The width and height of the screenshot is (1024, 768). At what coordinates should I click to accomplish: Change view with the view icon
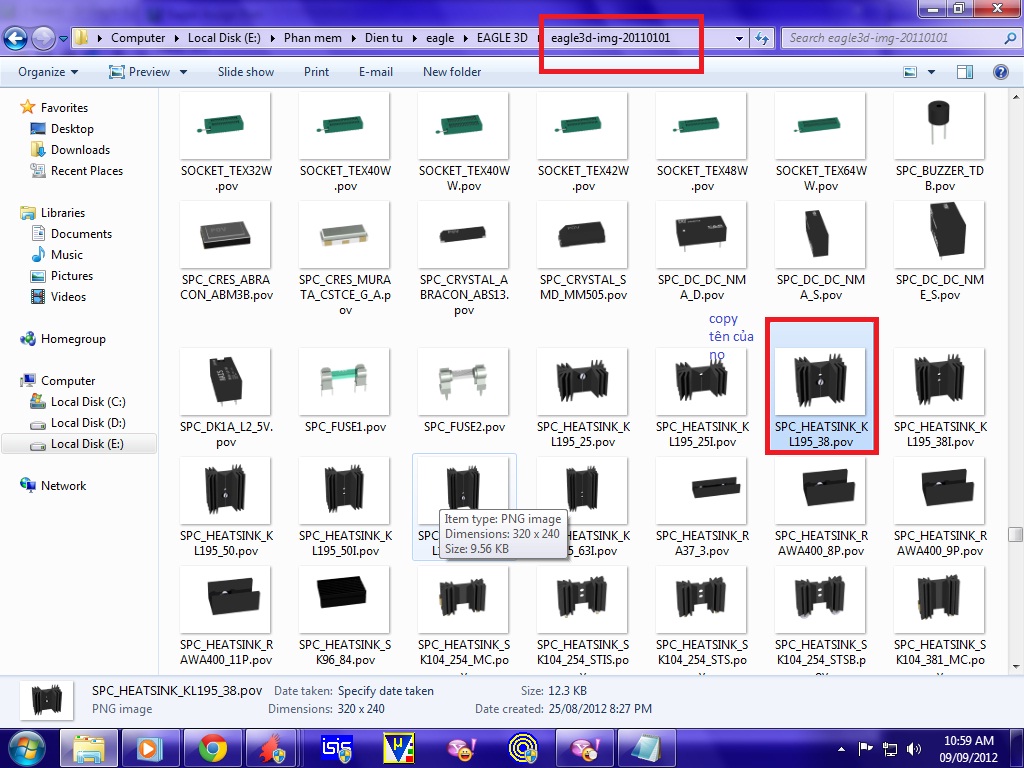tap(910, 72)
